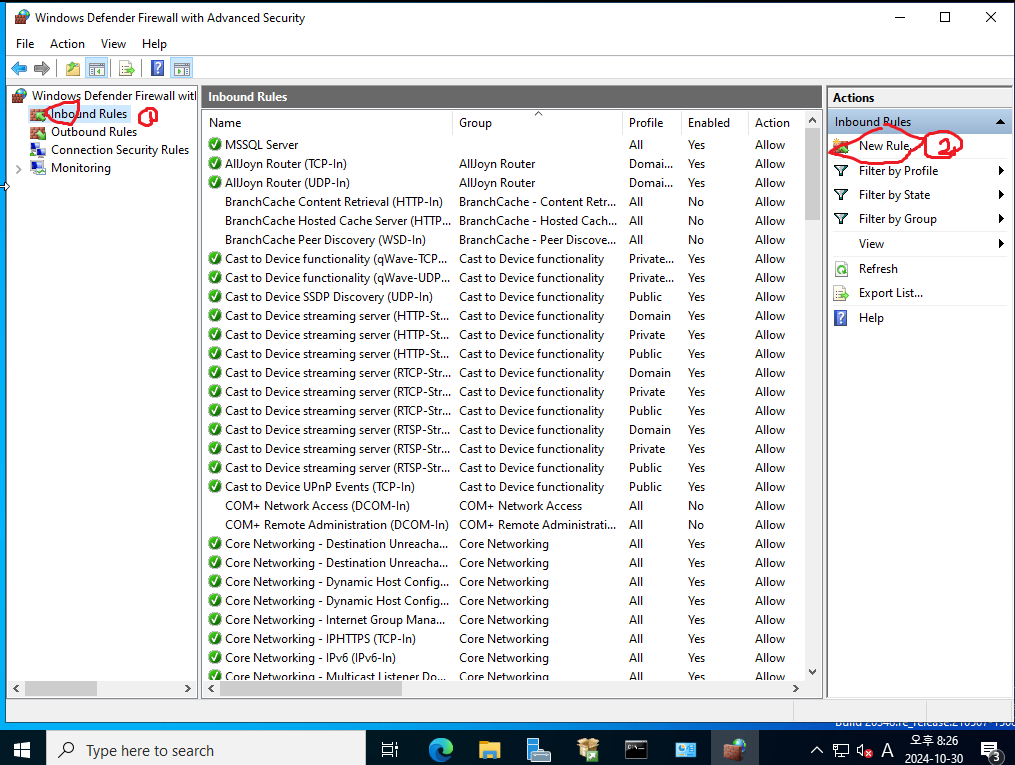The width and height of the screenshot is (1015, 765).
Task: Expand the Monitoring tree node
Action: pos(19,168)
